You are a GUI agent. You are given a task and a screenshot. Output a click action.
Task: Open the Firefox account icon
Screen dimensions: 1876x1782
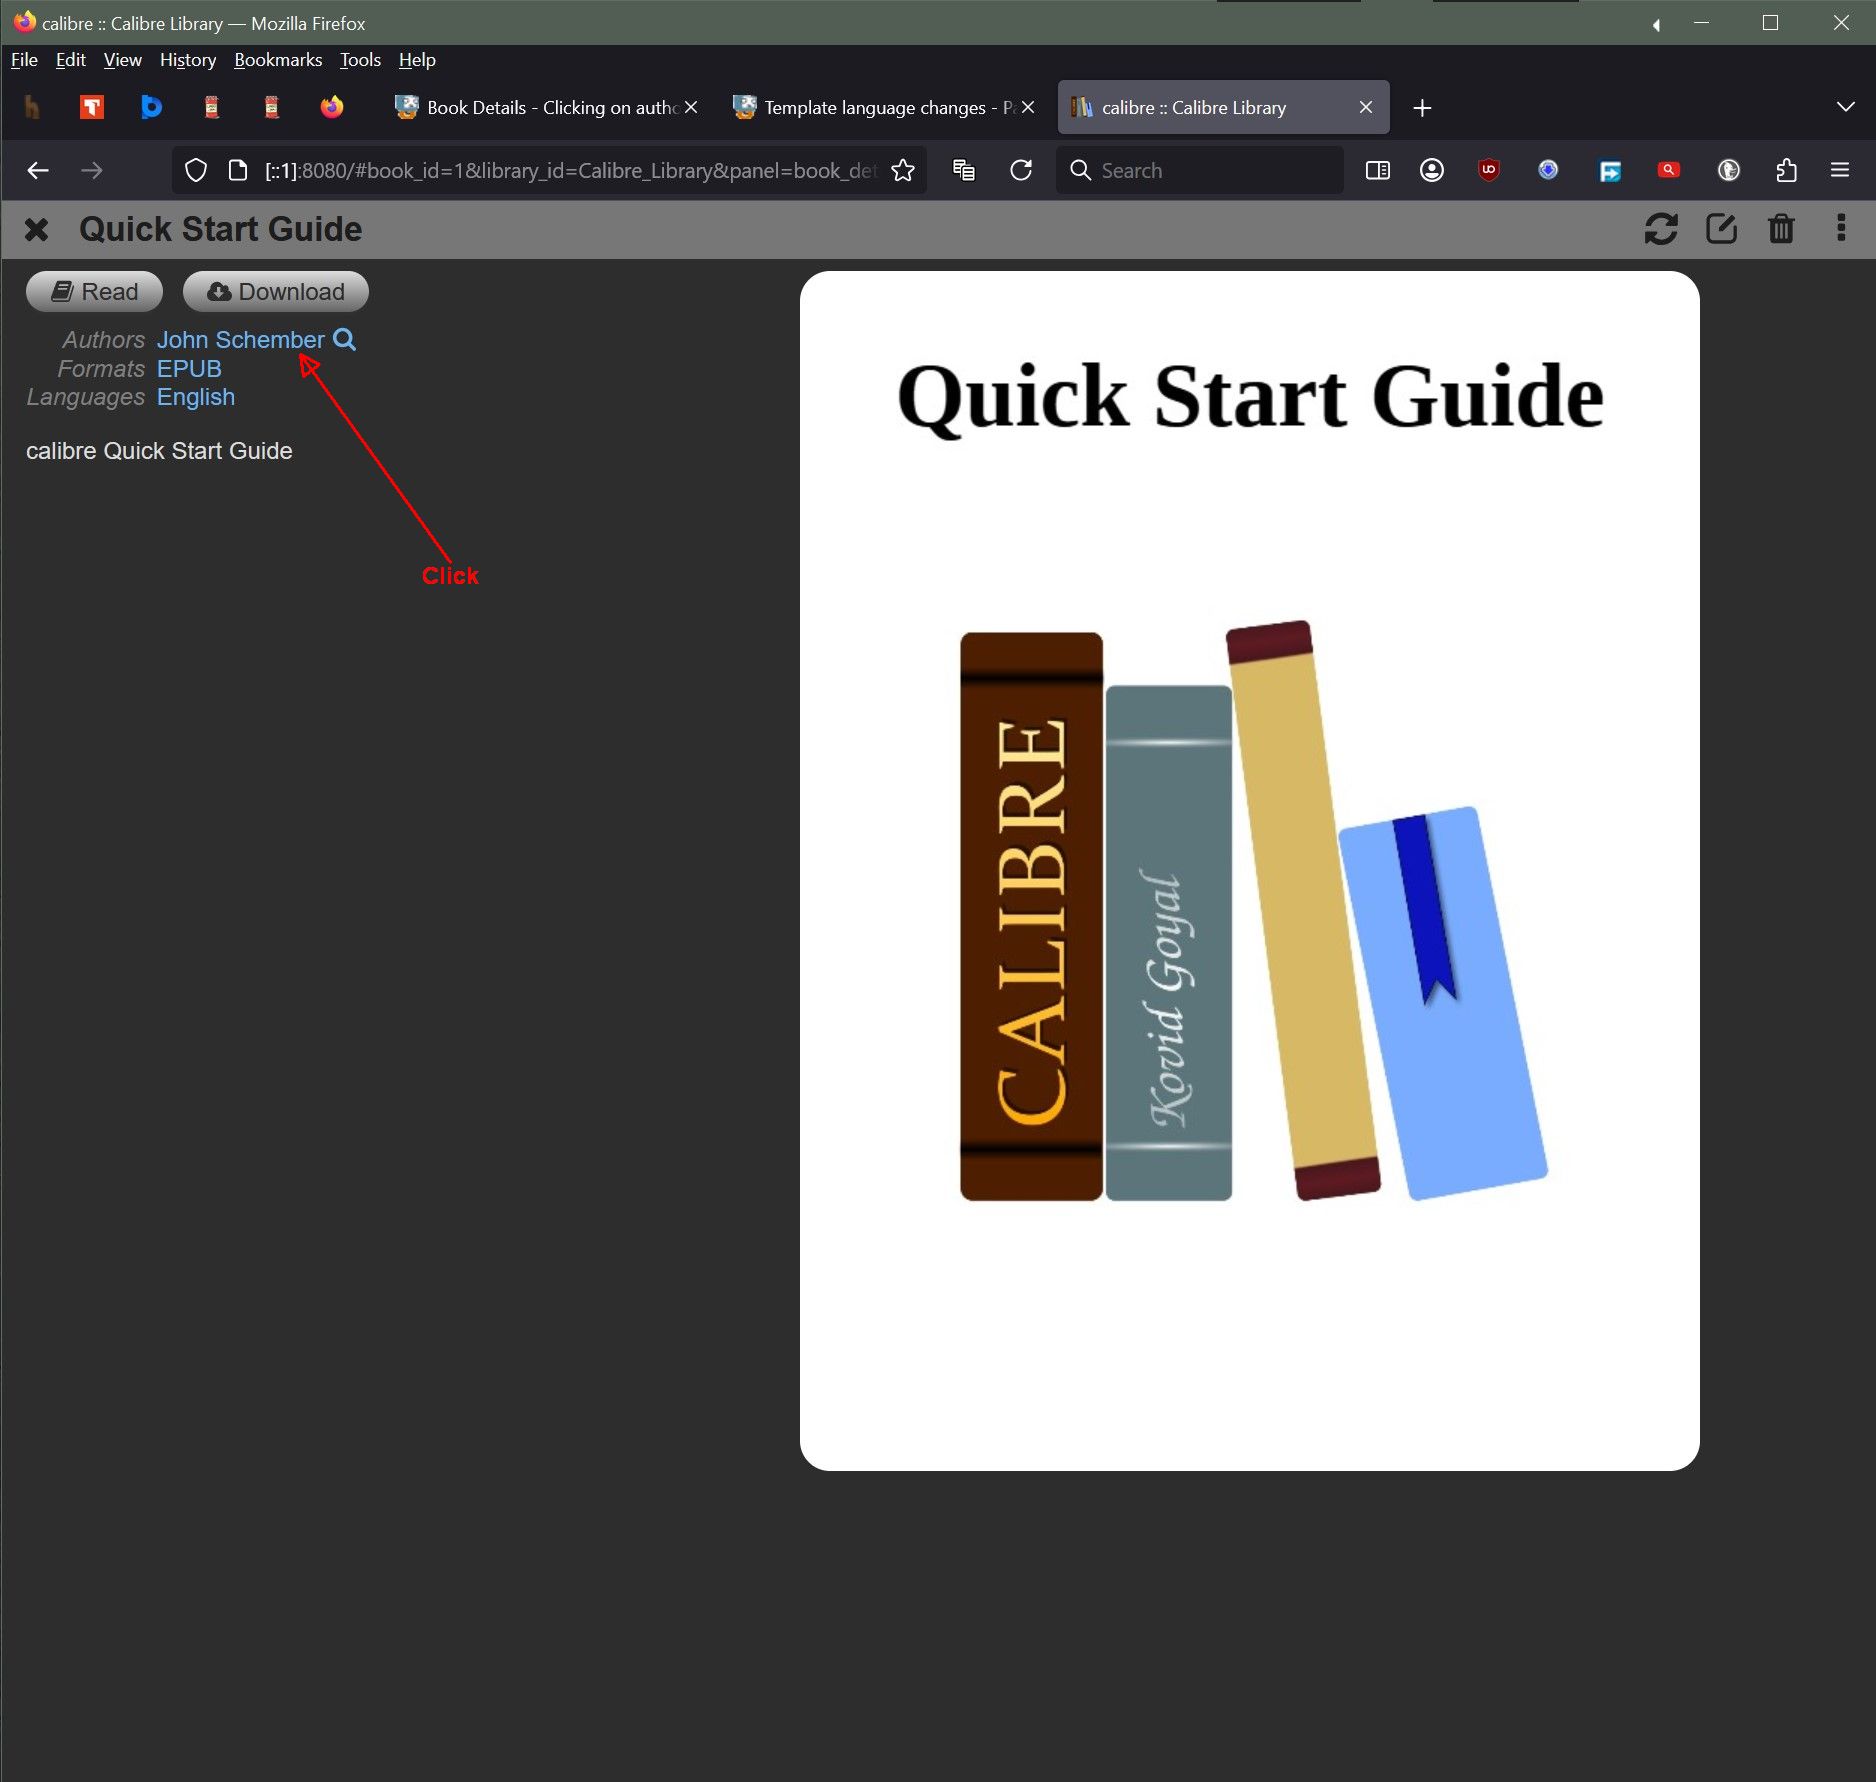tap(1432, 171)
